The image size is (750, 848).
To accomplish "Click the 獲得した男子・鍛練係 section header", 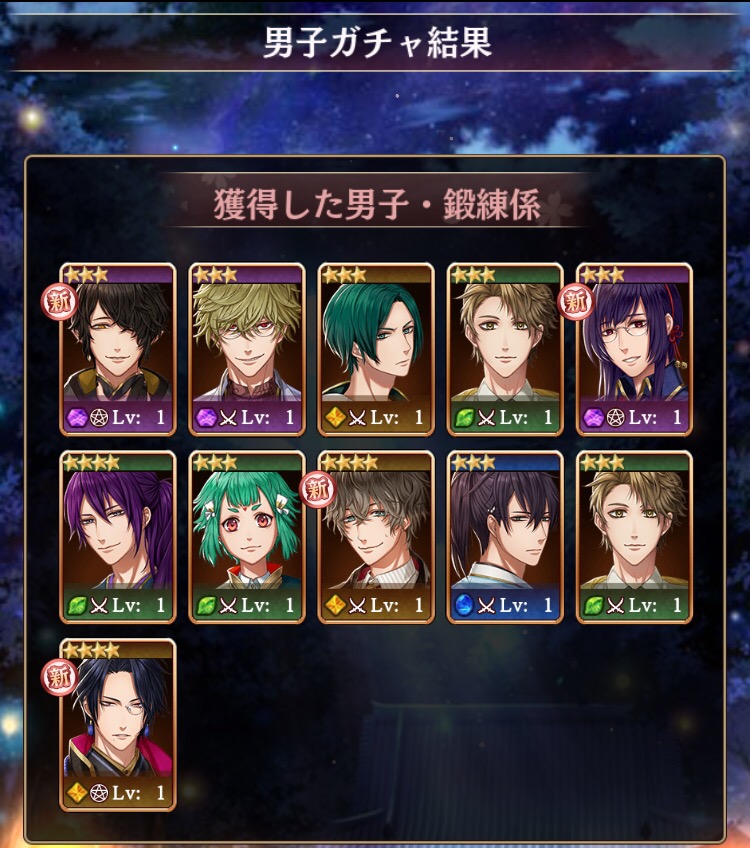I will coord(377,205).
